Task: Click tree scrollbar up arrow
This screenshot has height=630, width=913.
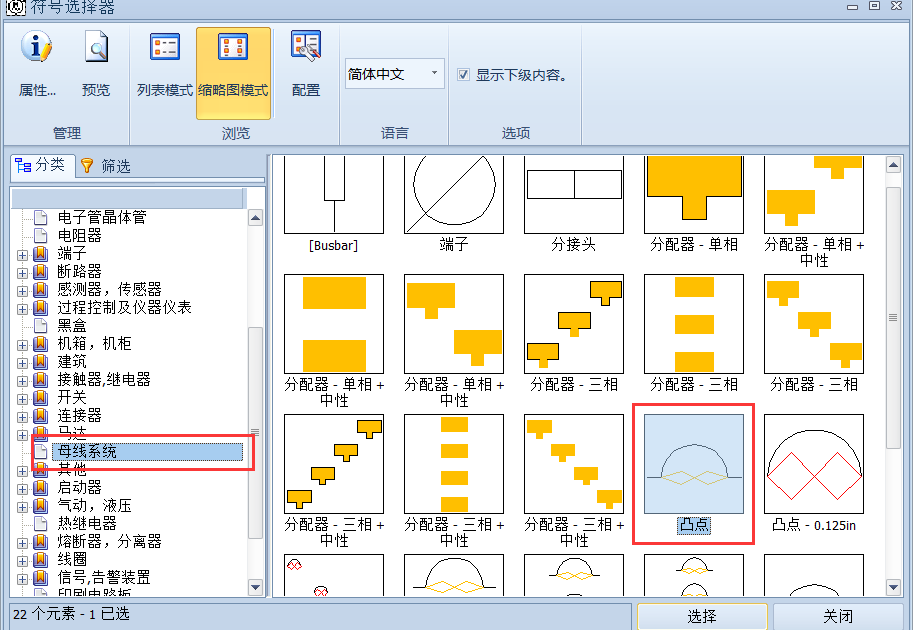Action: (255, 218)
